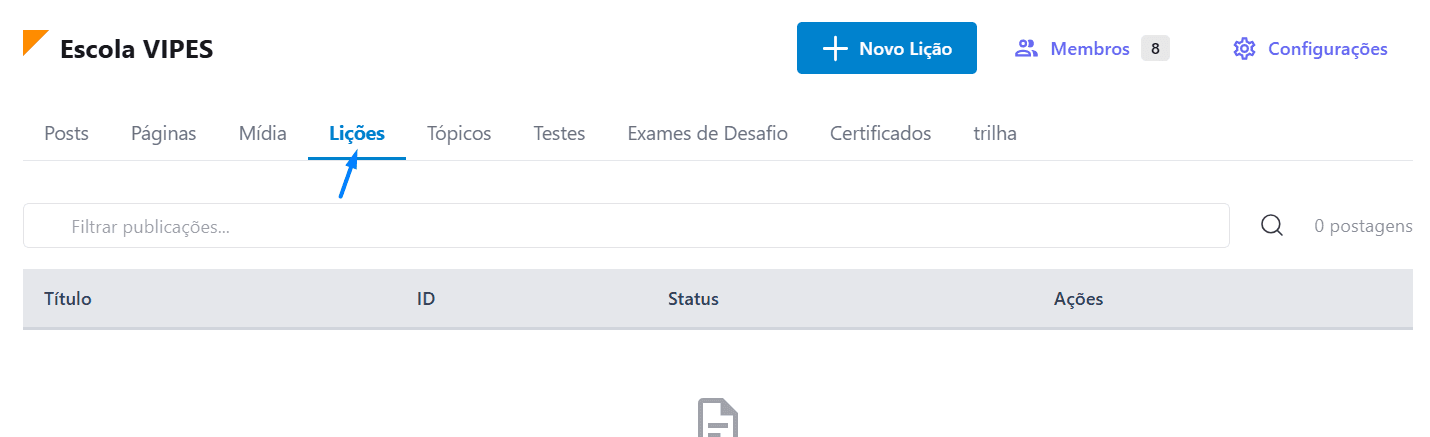
Task: Create a new lesson with Novo Lição
Action: point(886,48)
